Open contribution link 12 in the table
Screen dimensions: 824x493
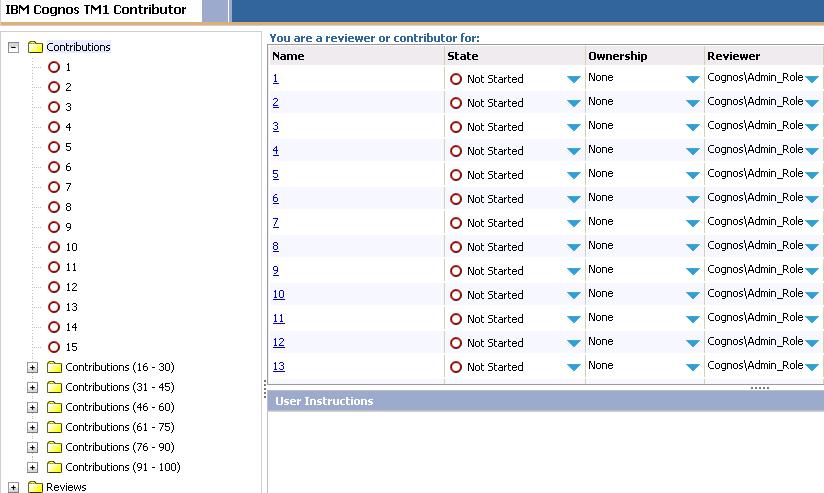[x=279, y=343]
